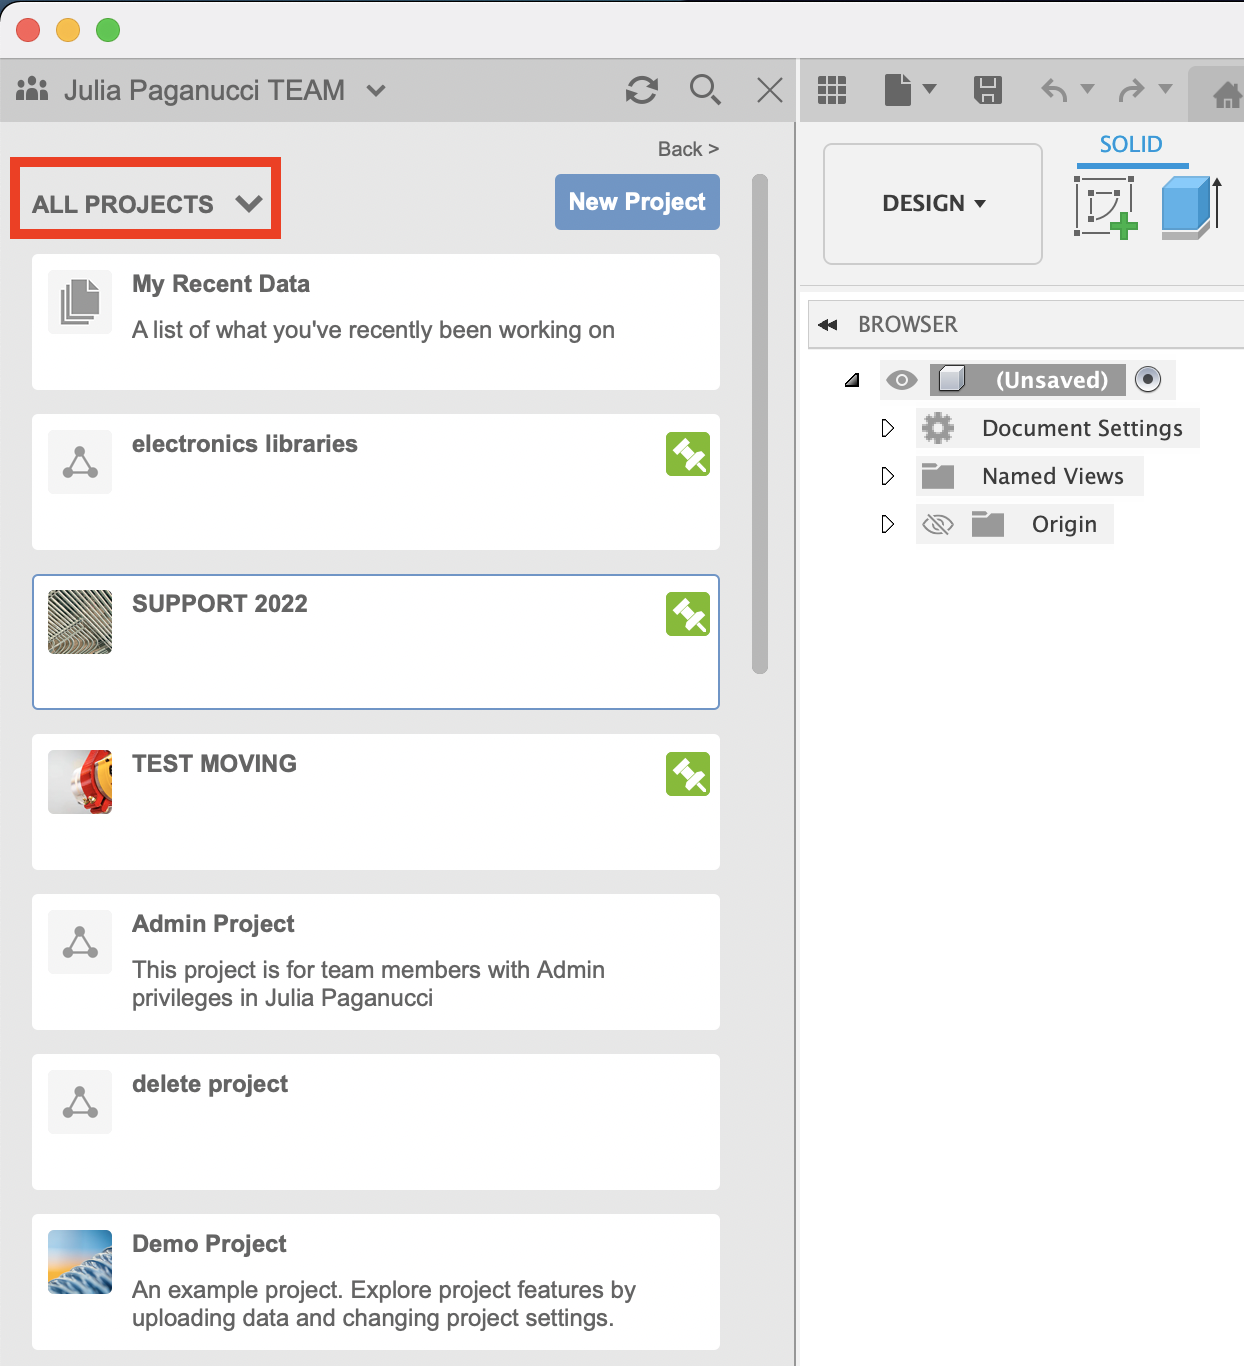Unpin the electronics libraries project

pos(688,454)
